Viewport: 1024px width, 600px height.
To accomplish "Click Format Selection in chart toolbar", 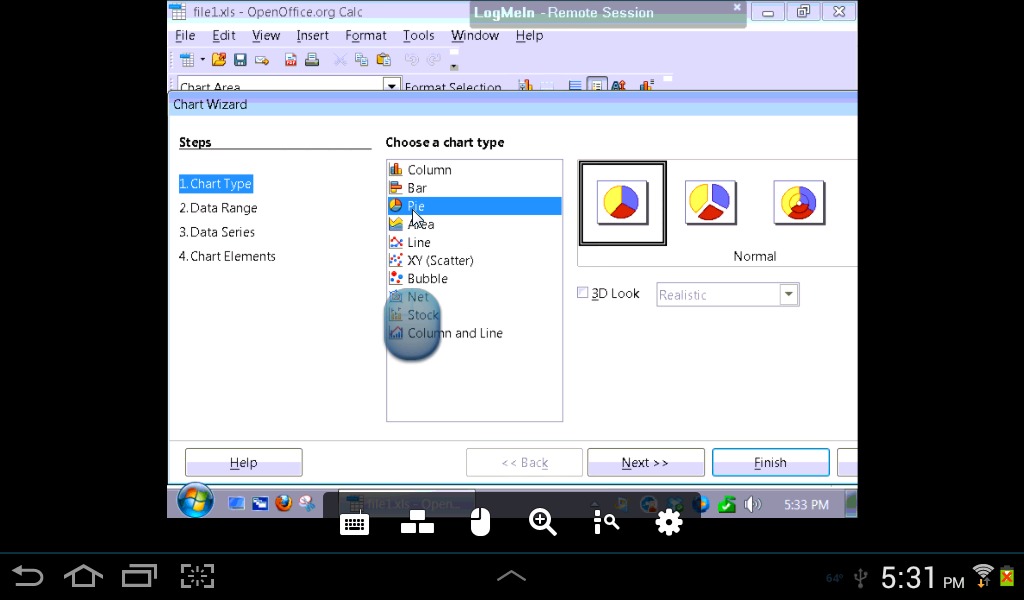I will click(x=453, y=86).
